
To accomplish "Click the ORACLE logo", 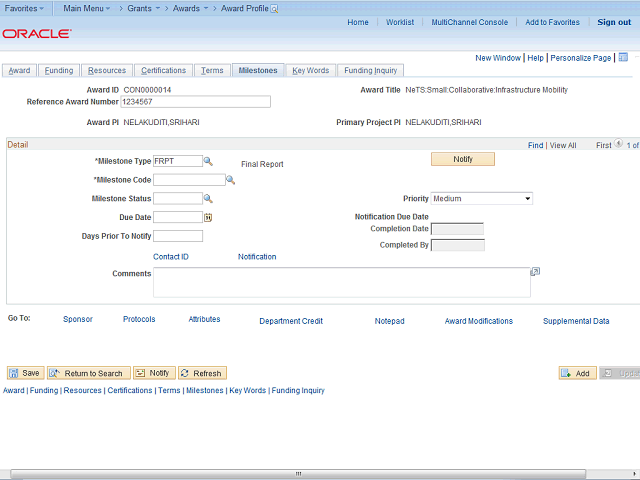I will pos(37,34).
